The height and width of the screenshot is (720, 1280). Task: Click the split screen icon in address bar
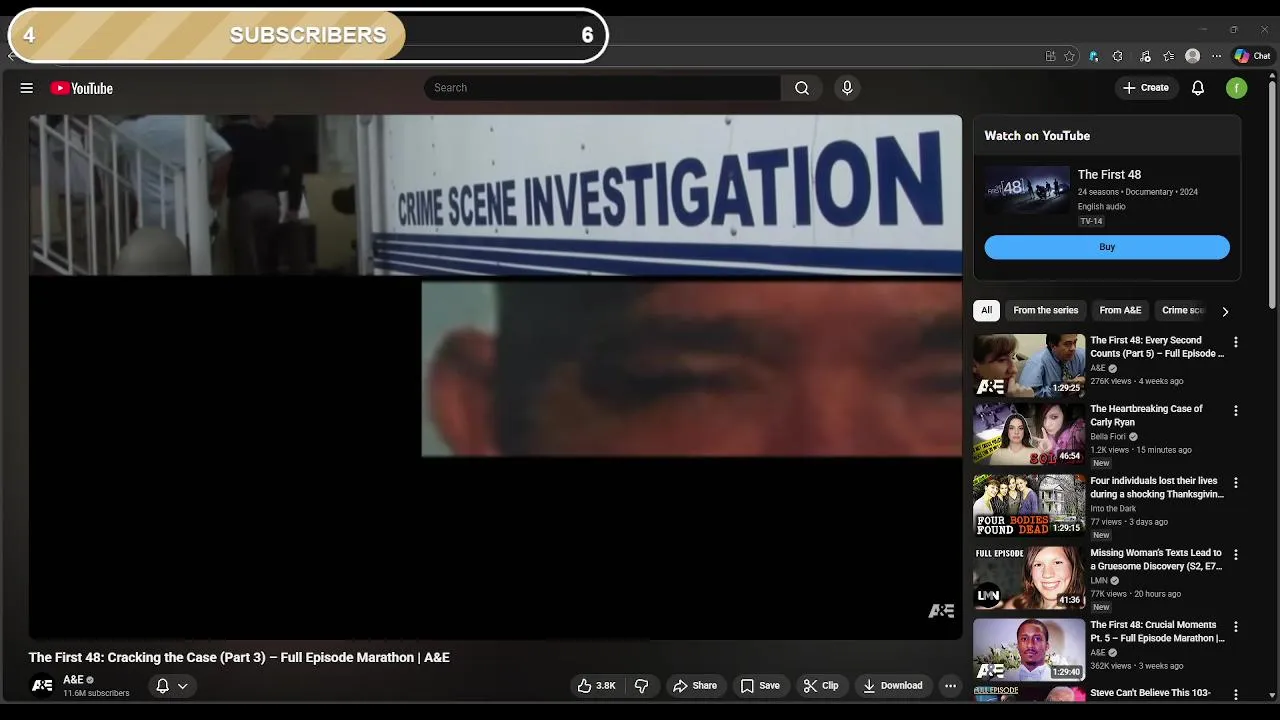1050,56
